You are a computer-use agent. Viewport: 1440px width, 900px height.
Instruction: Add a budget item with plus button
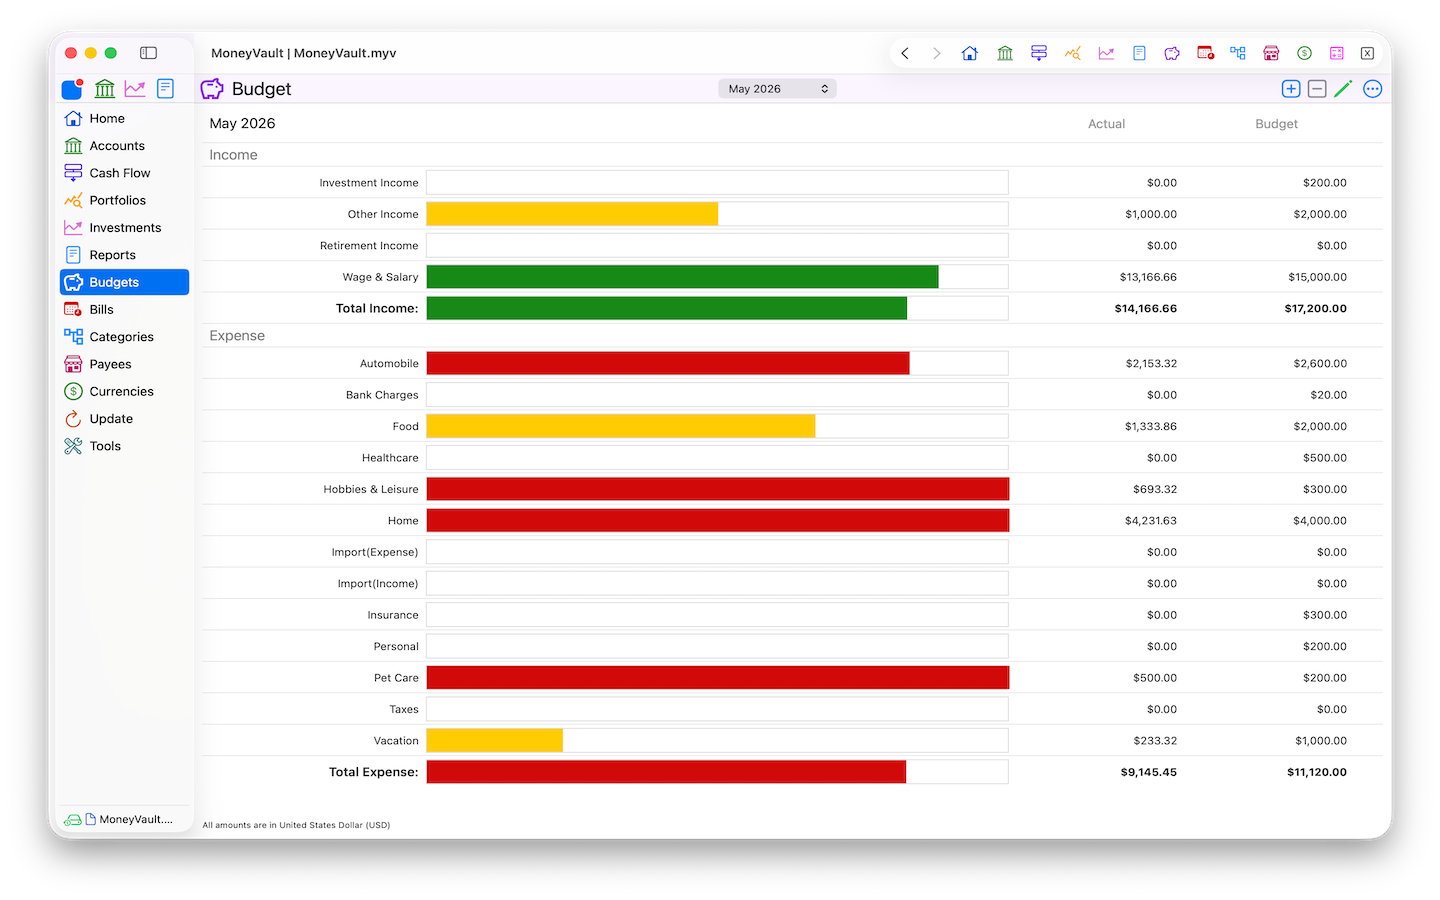1291,89
